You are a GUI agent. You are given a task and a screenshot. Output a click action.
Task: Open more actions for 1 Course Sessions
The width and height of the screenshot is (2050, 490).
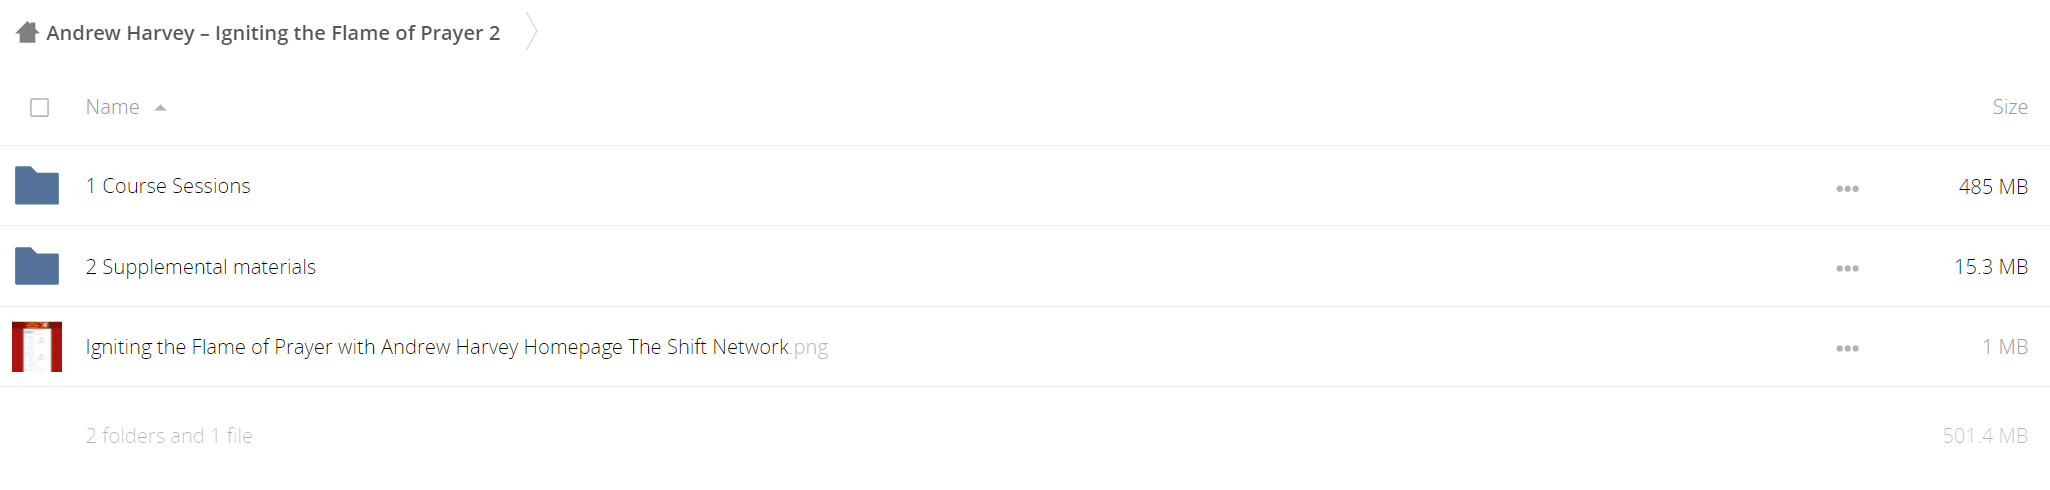(1847, 188)
